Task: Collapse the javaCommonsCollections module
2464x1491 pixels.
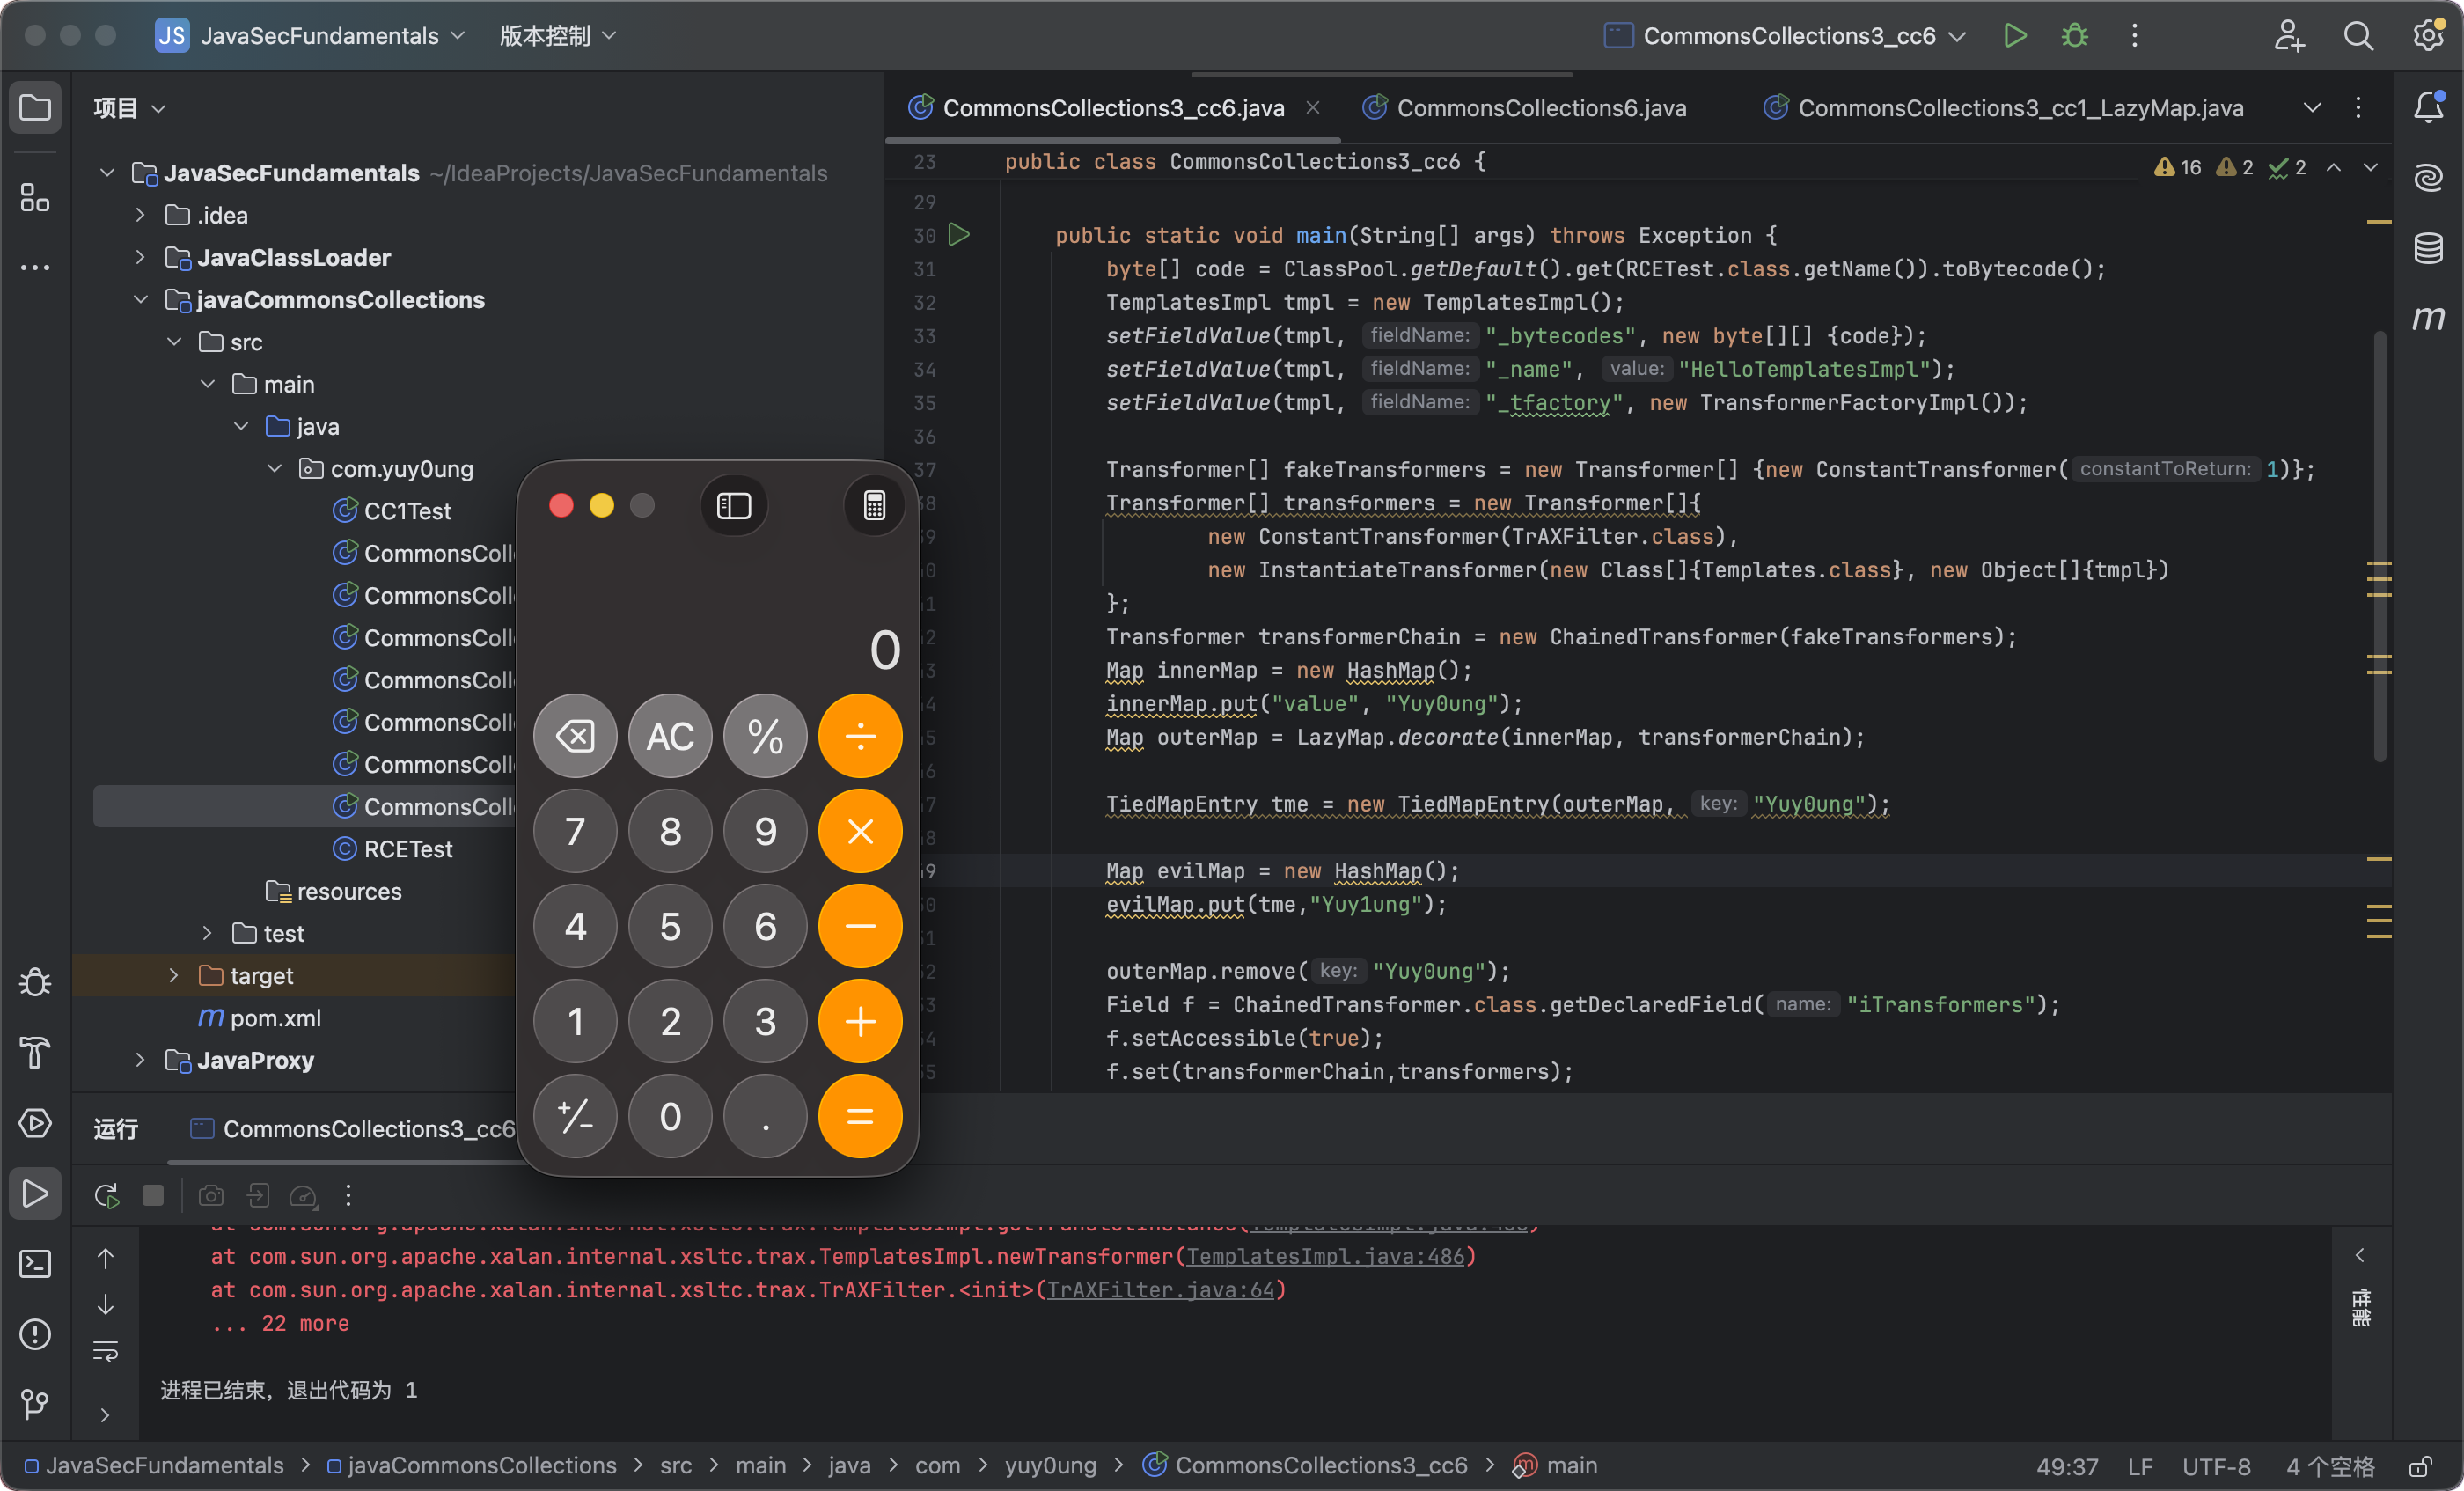Action: pos(140,300)
